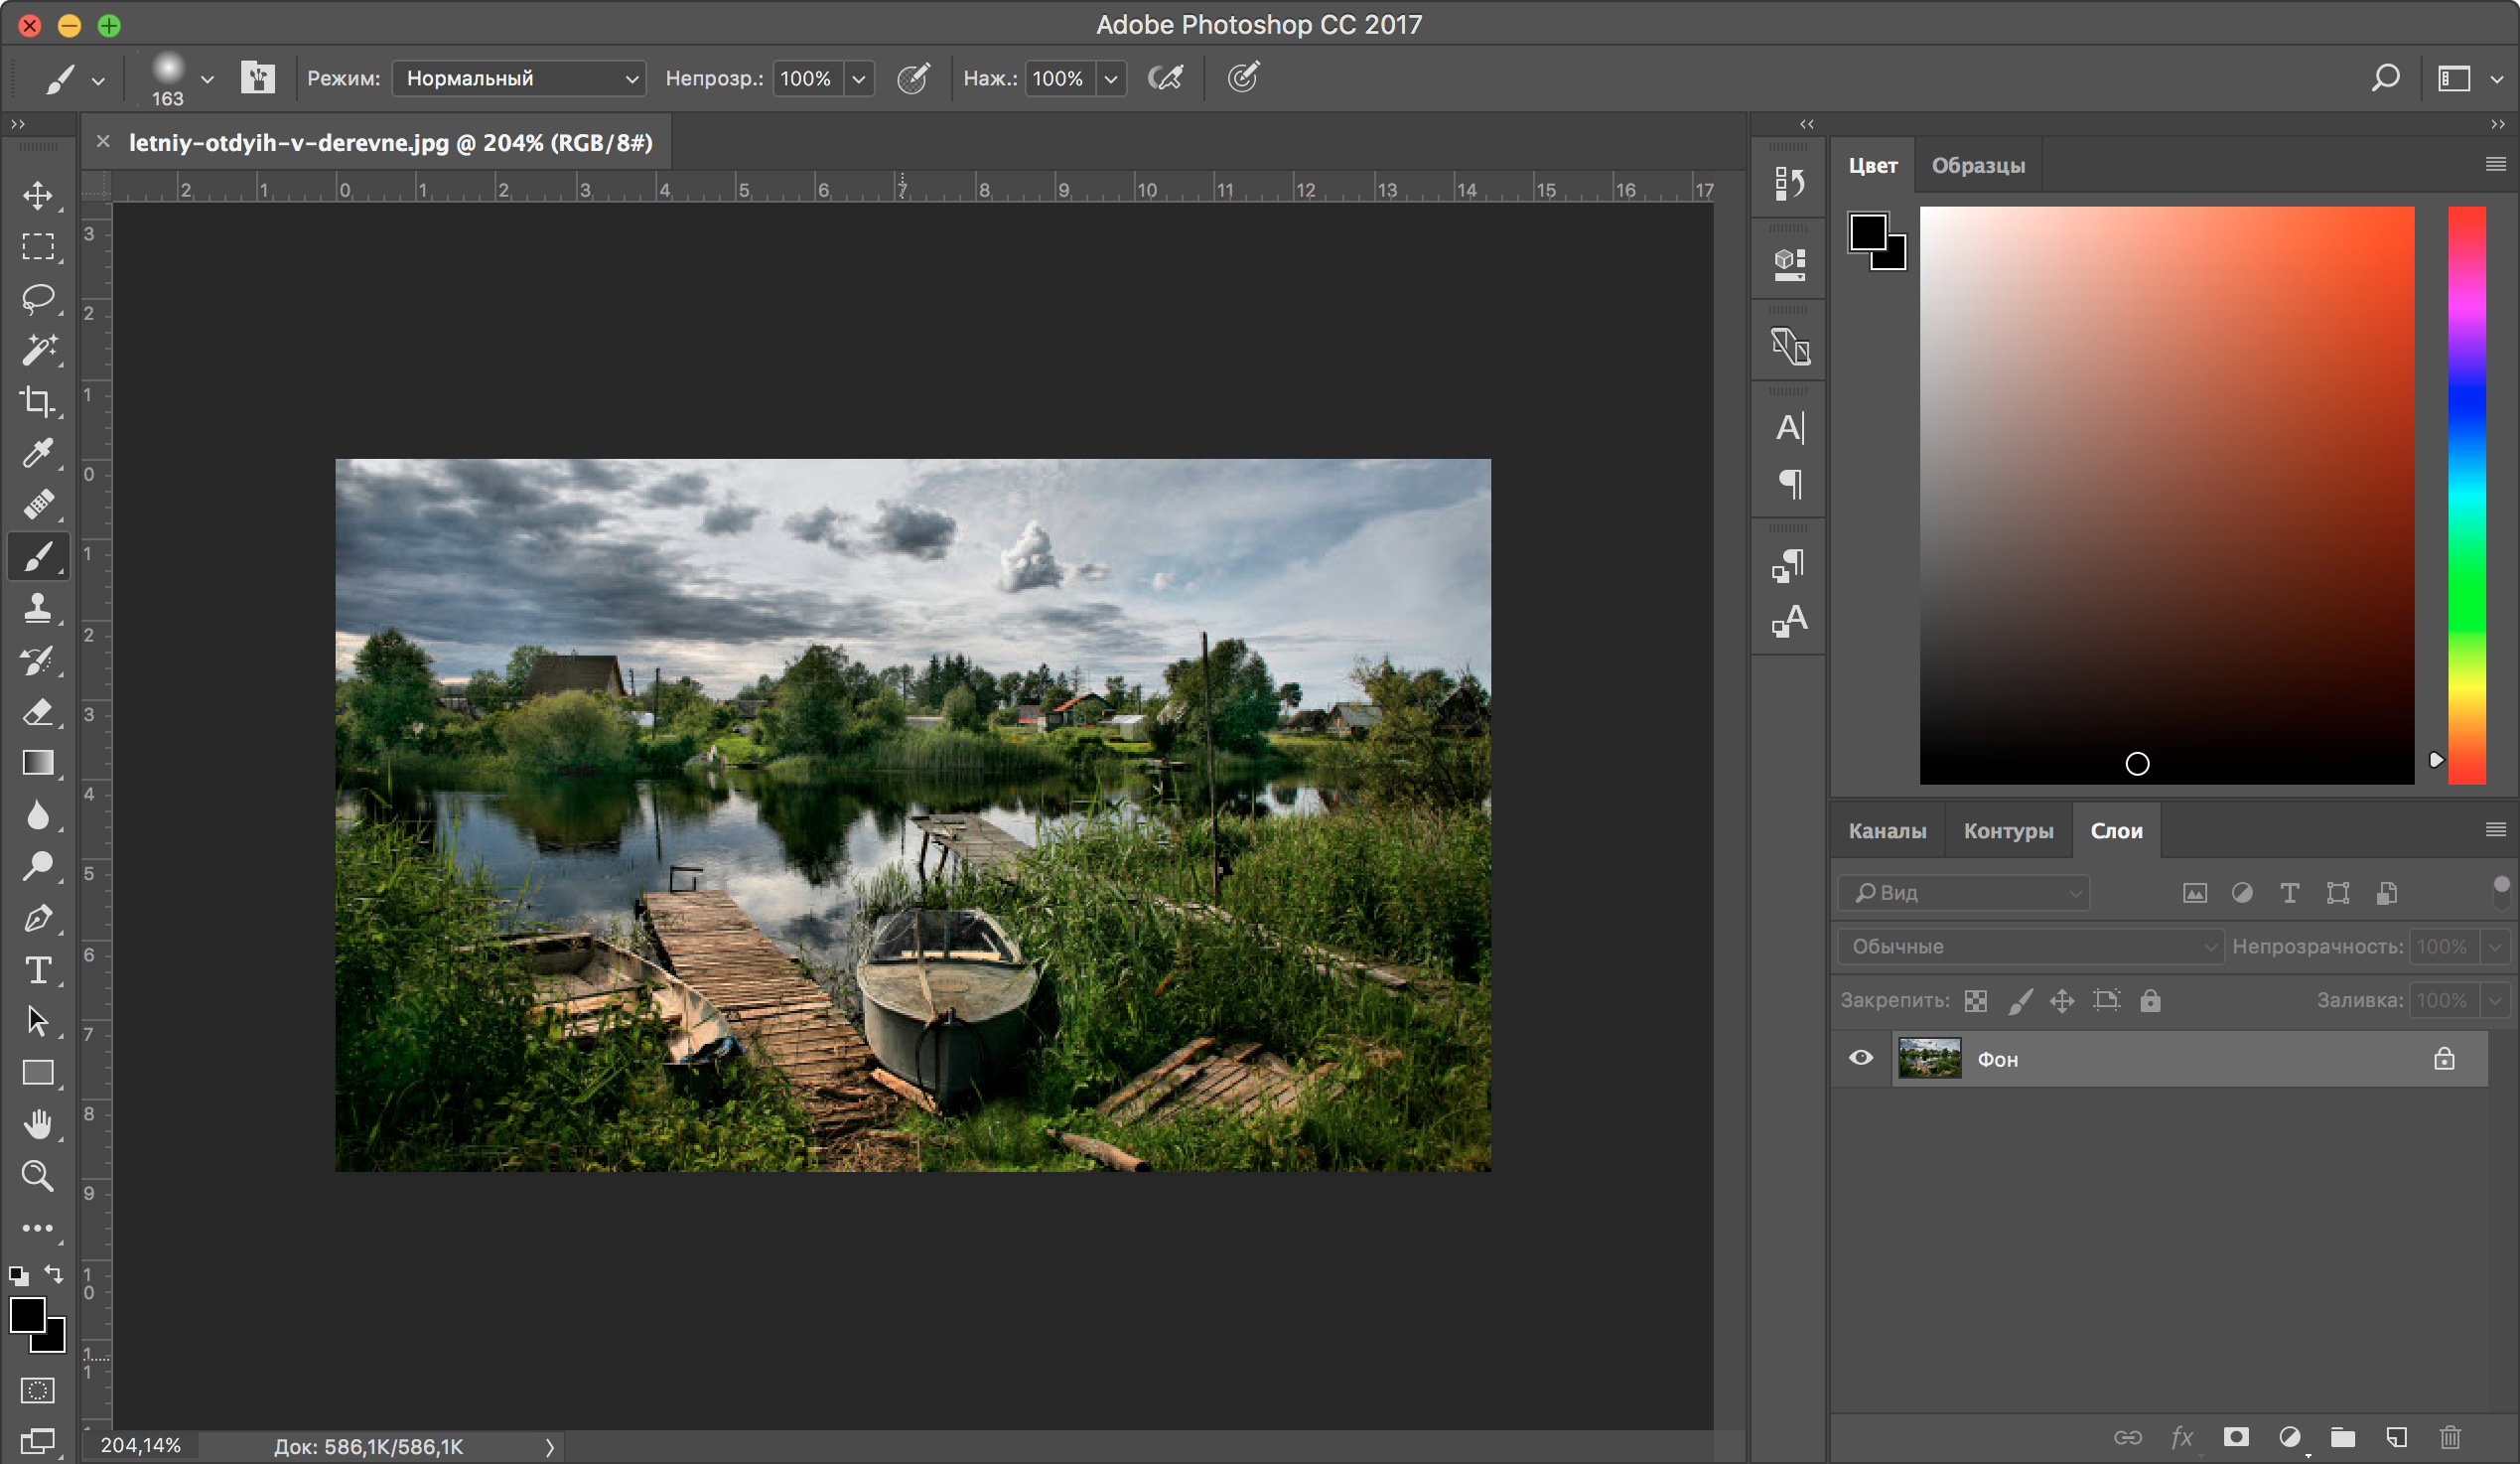2520x1464 pixels.
Task: Open the Обычные layer blend dropdown
Action: pos(2030,946)
